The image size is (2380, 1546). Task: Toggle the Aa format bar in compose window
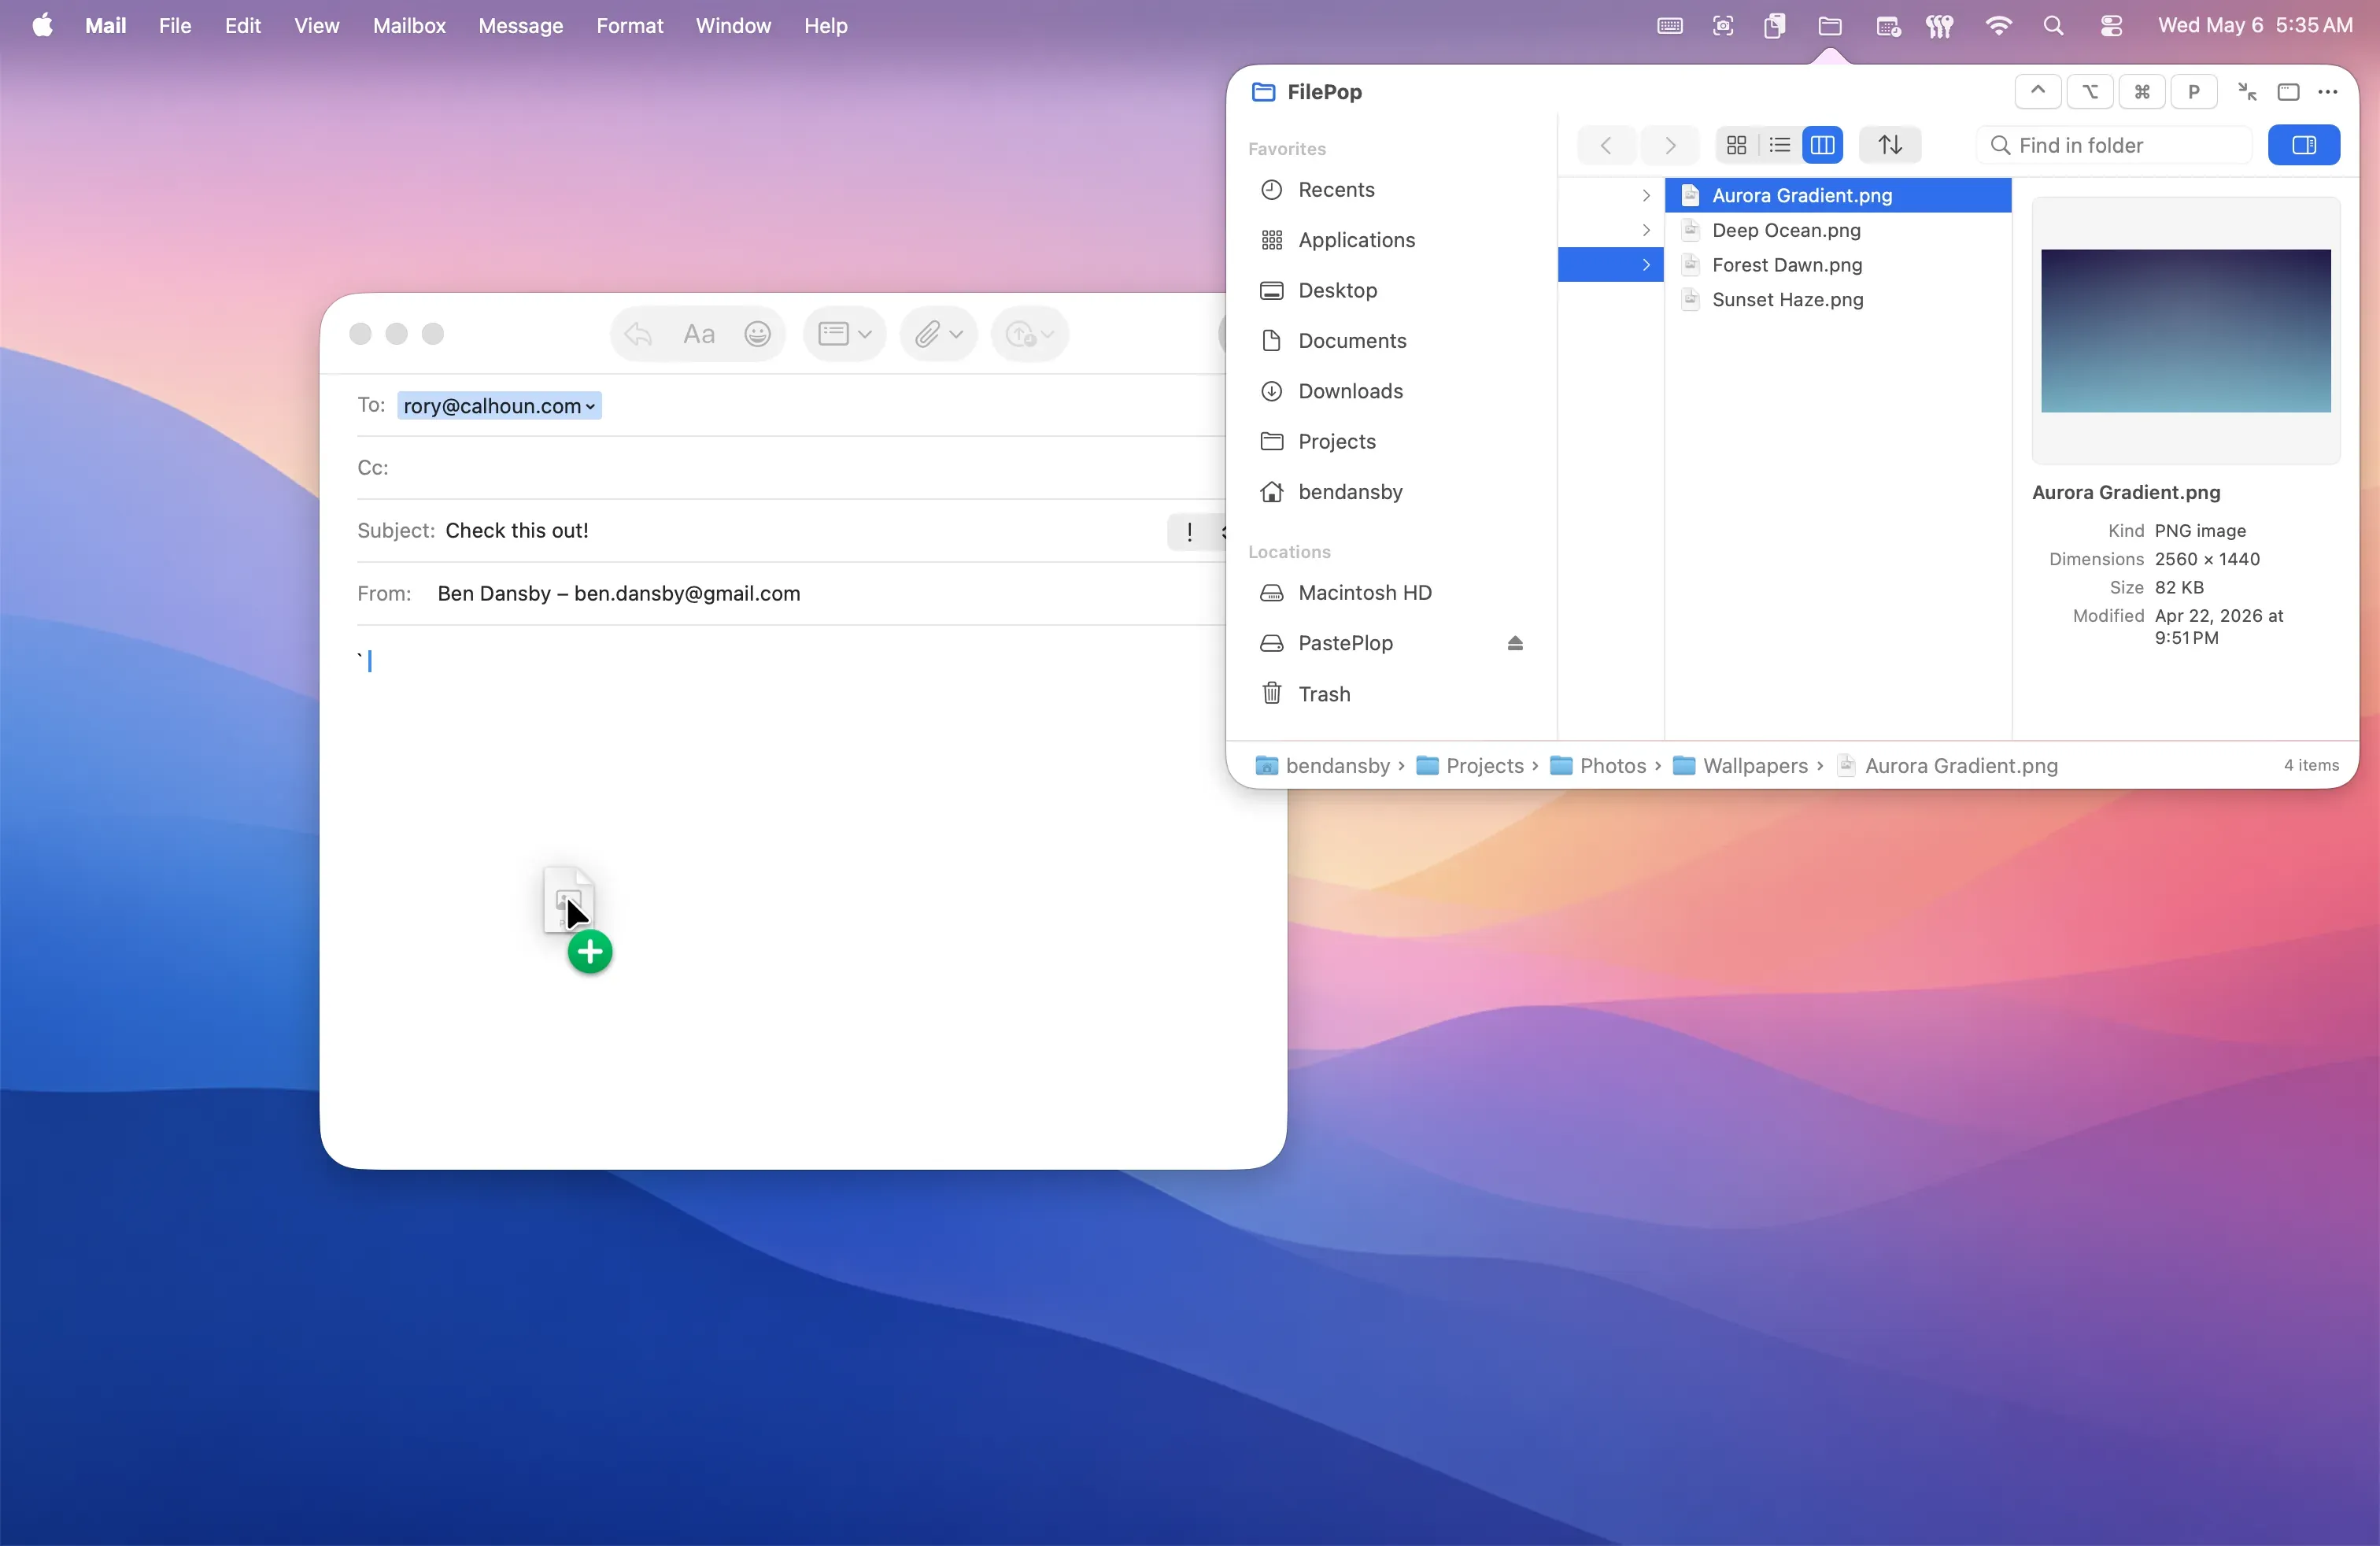pyautogui.click(x=698, y=334)
